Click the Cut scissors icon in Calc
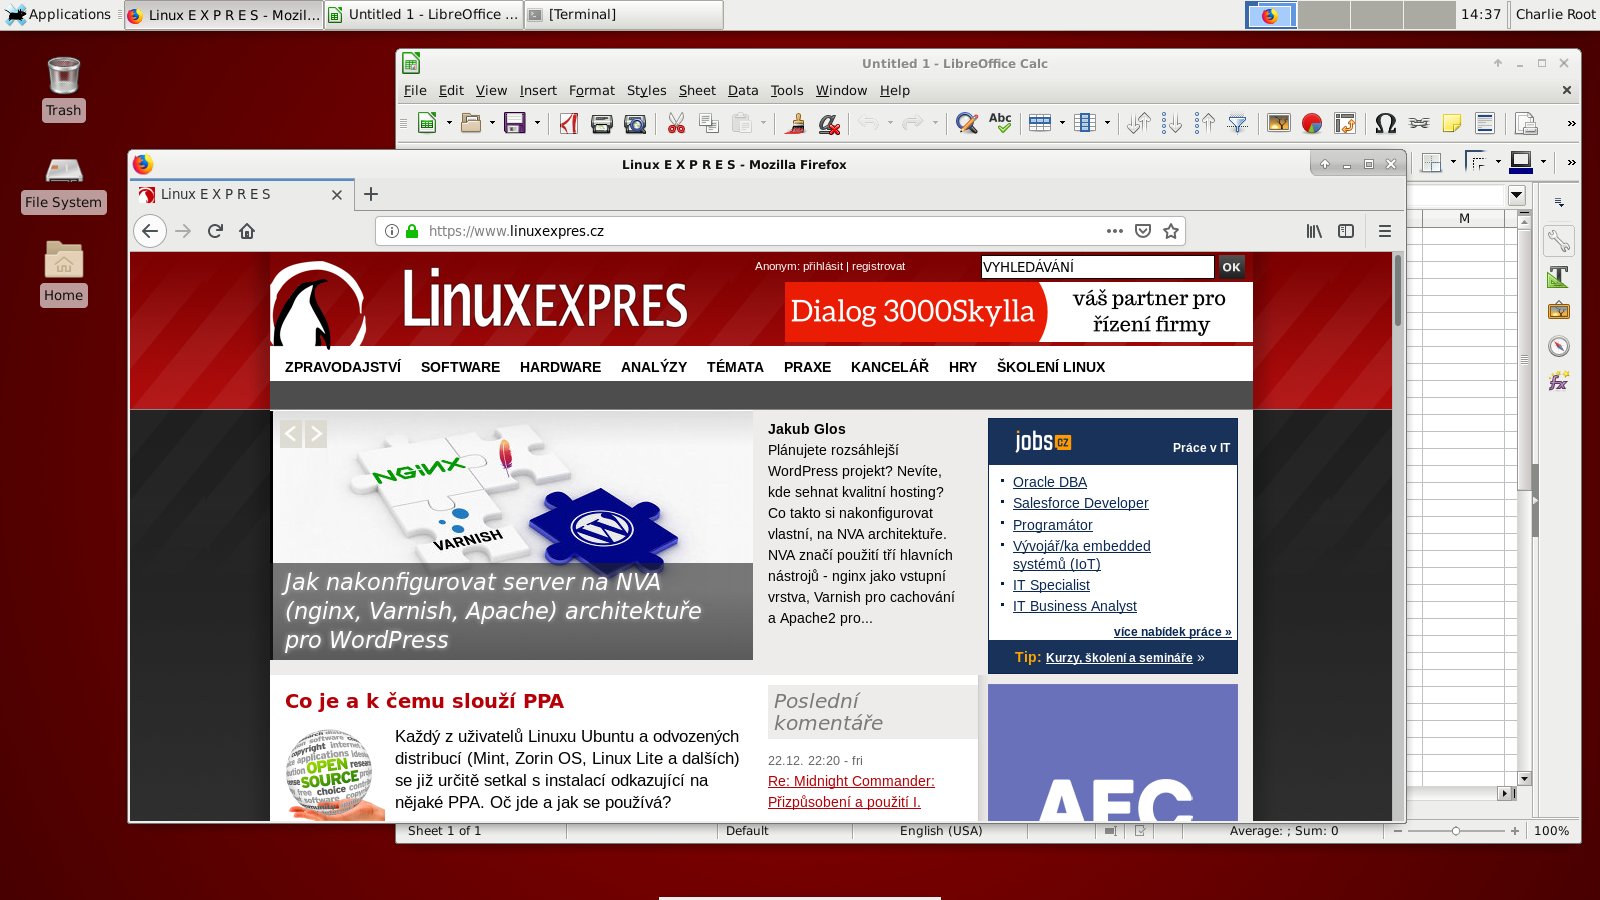 (676, 123)
